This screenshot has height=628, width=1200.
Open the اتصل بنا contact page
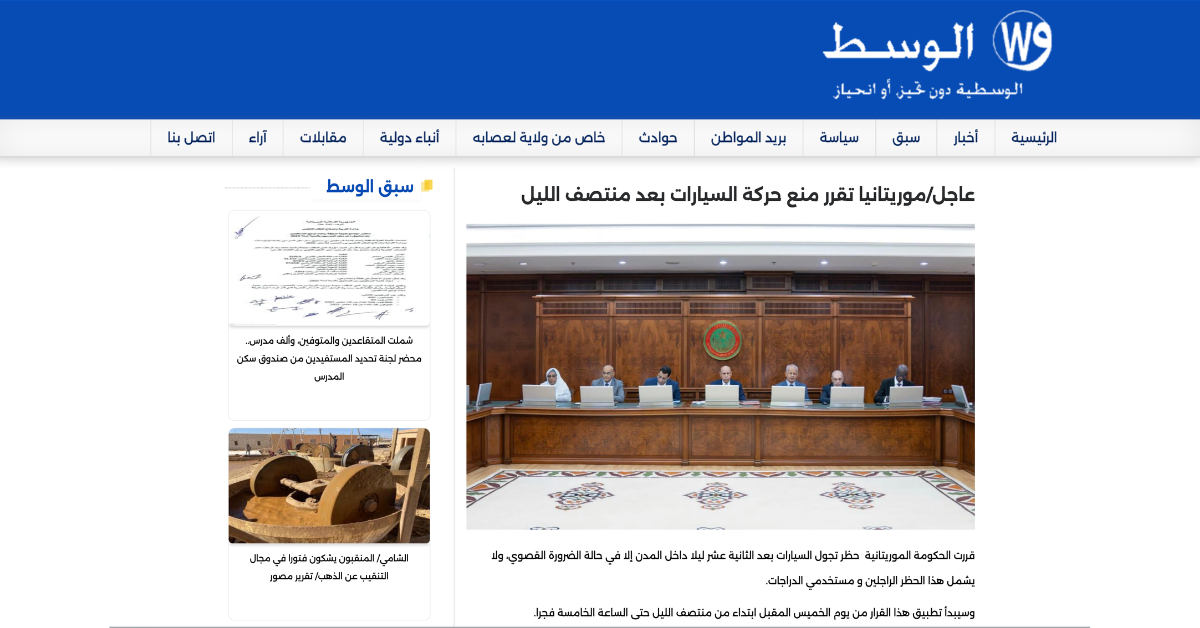click(191, 138)
